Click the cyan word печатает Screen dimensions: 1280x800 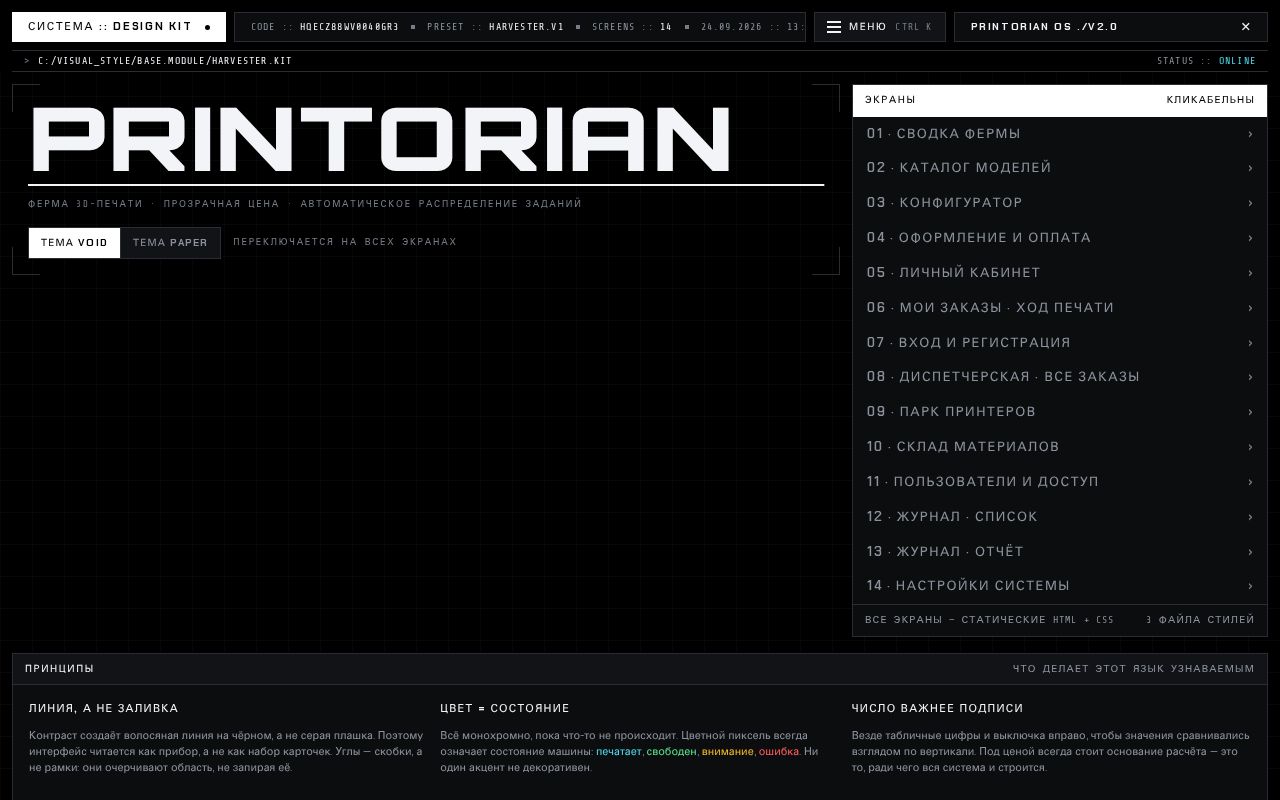[619, 752]
